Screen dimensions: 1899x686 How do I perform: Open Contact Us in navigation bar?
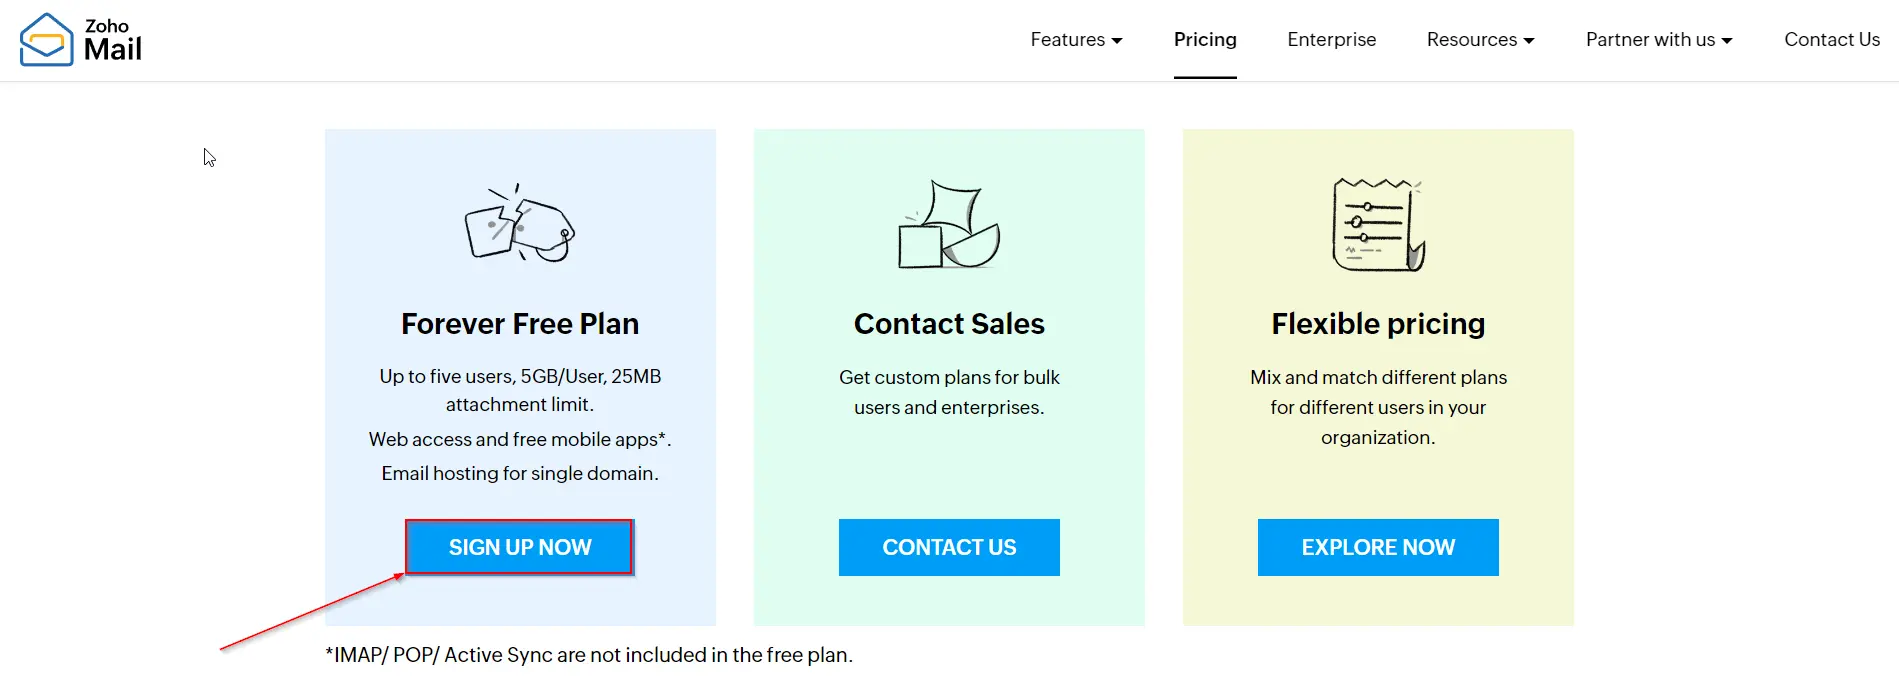(x=1832, y=40)
